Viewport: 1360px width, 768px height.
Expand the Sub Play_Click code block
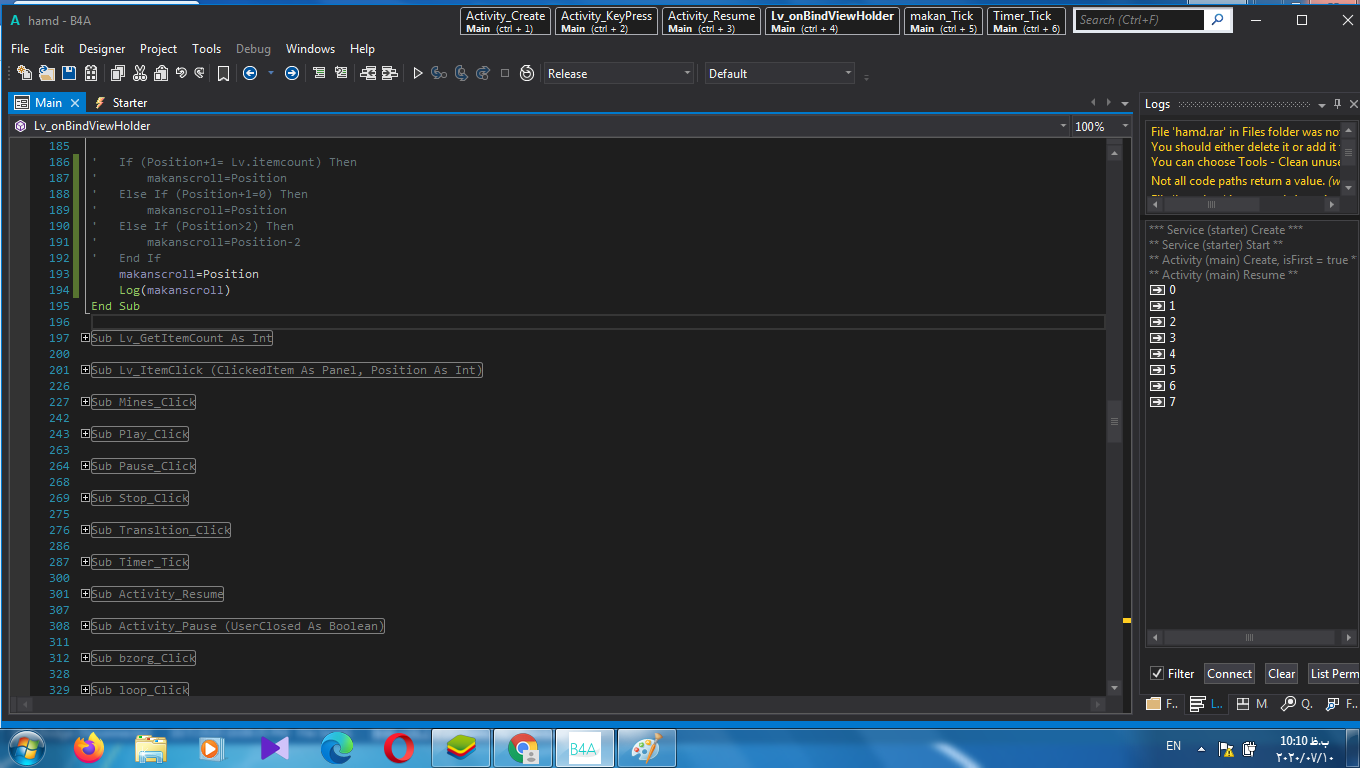coord(86,434)
